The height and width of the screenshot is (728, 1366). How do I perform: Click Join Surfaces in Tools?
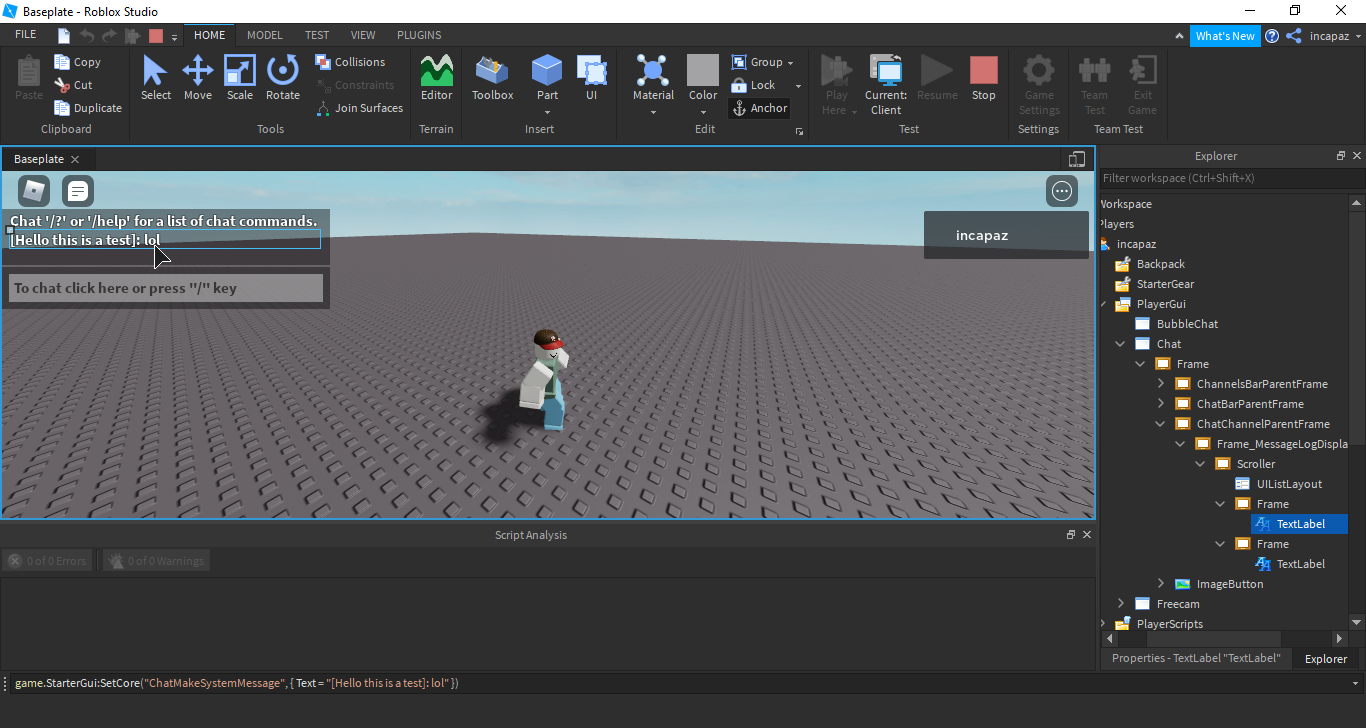pos(360,108)
